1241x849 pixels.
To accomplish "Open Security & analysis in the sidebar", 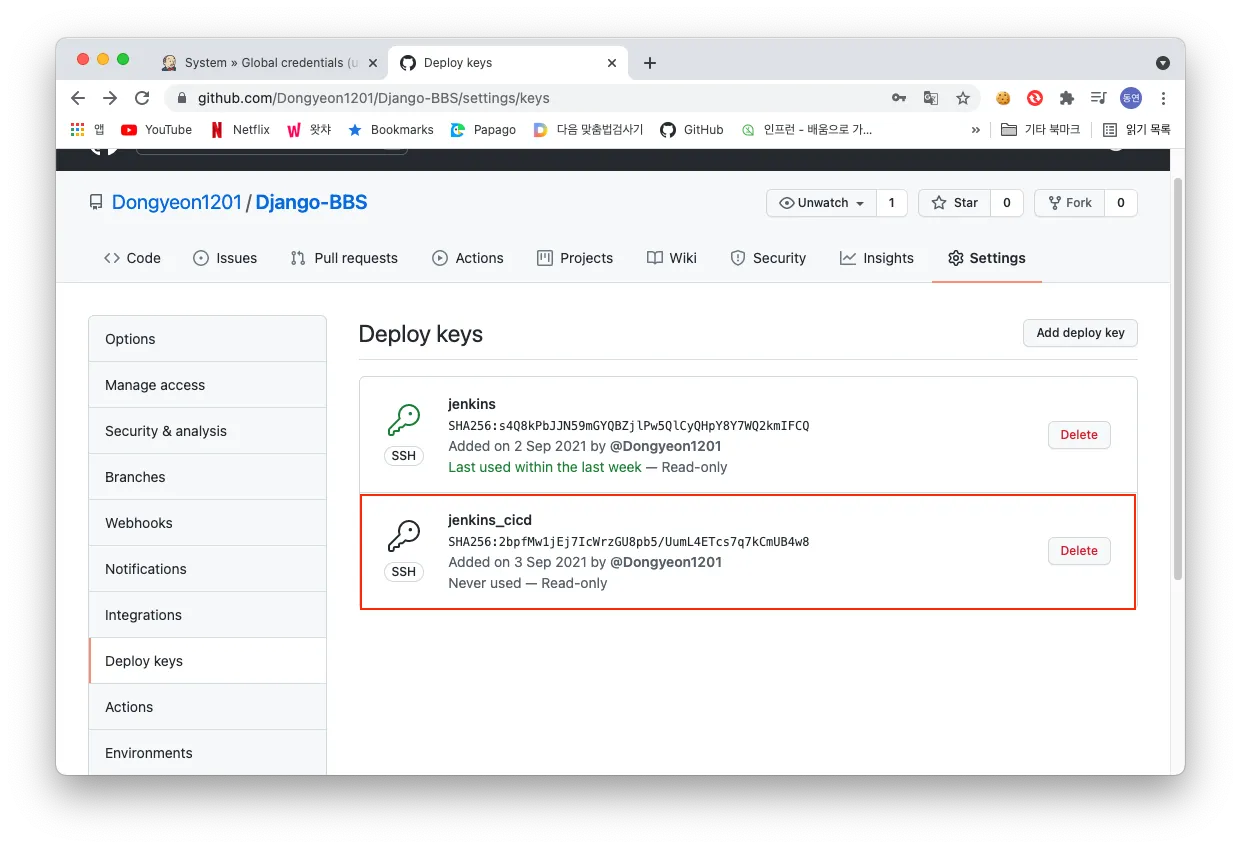I will pyautogui.click(x=208, y=431).
